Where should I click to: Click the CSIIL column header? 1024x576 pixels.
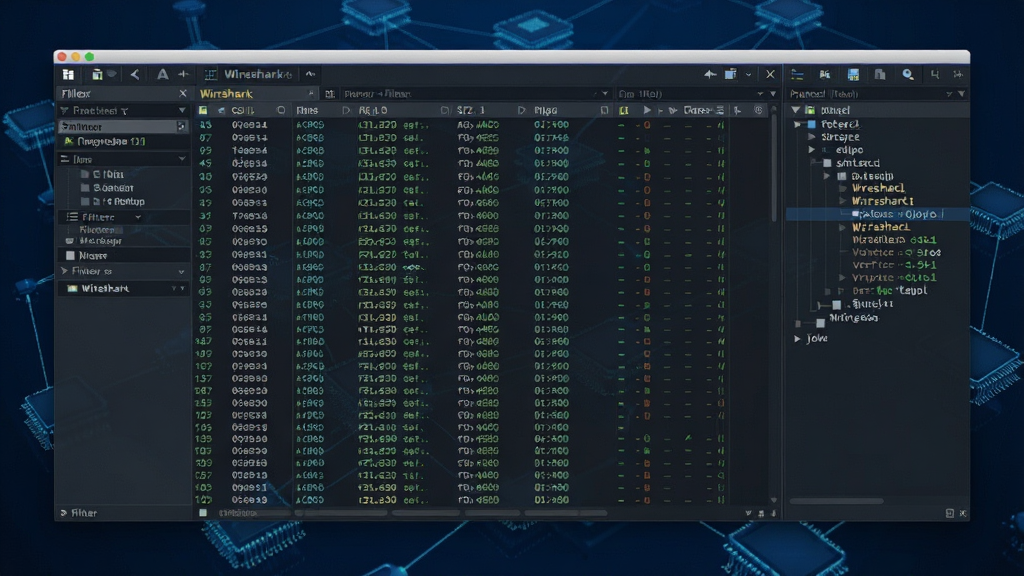click(242, 110)
